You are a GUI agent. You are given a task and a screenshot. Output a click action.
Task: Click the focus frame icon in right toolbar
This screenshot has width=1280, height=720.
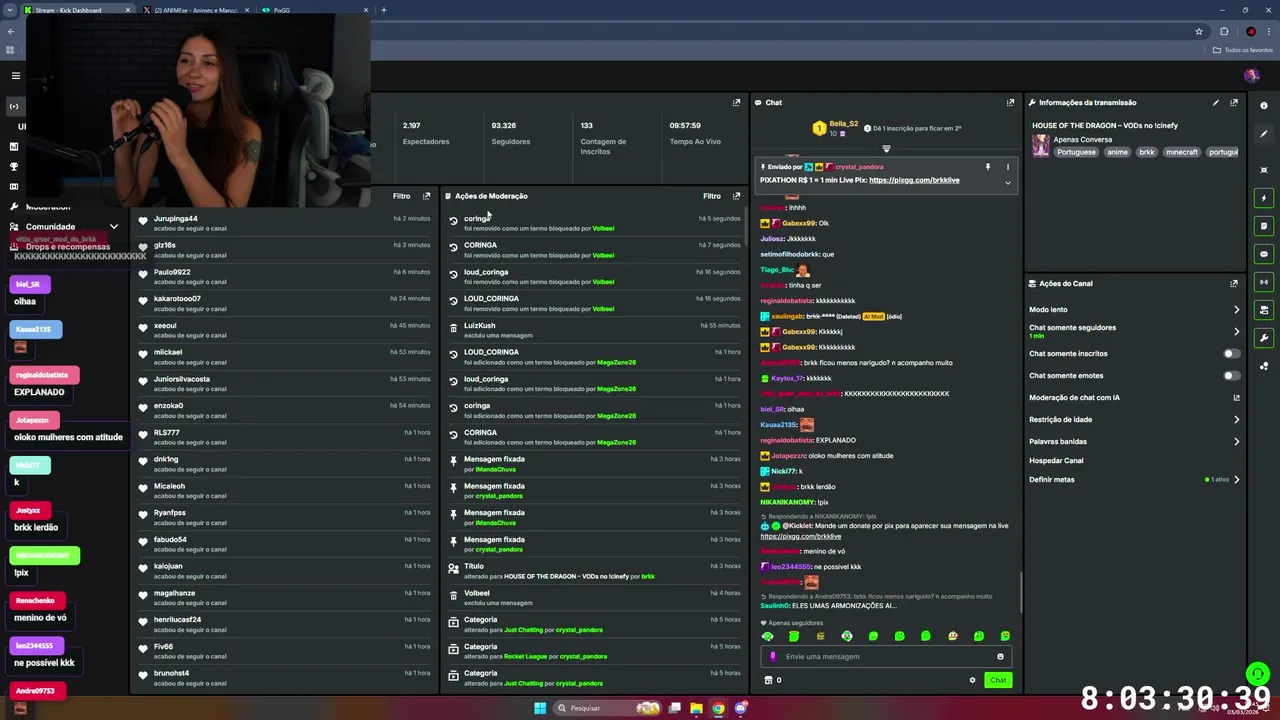click(x=1264, y=170)
